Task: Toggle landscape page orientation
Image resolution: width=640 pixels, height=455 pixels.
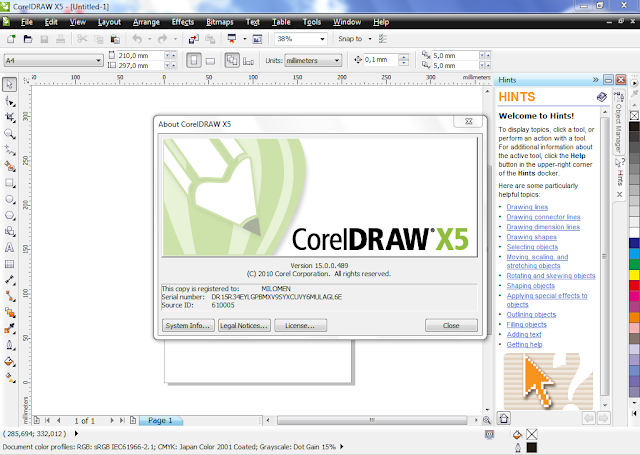Action: (210, 61)
